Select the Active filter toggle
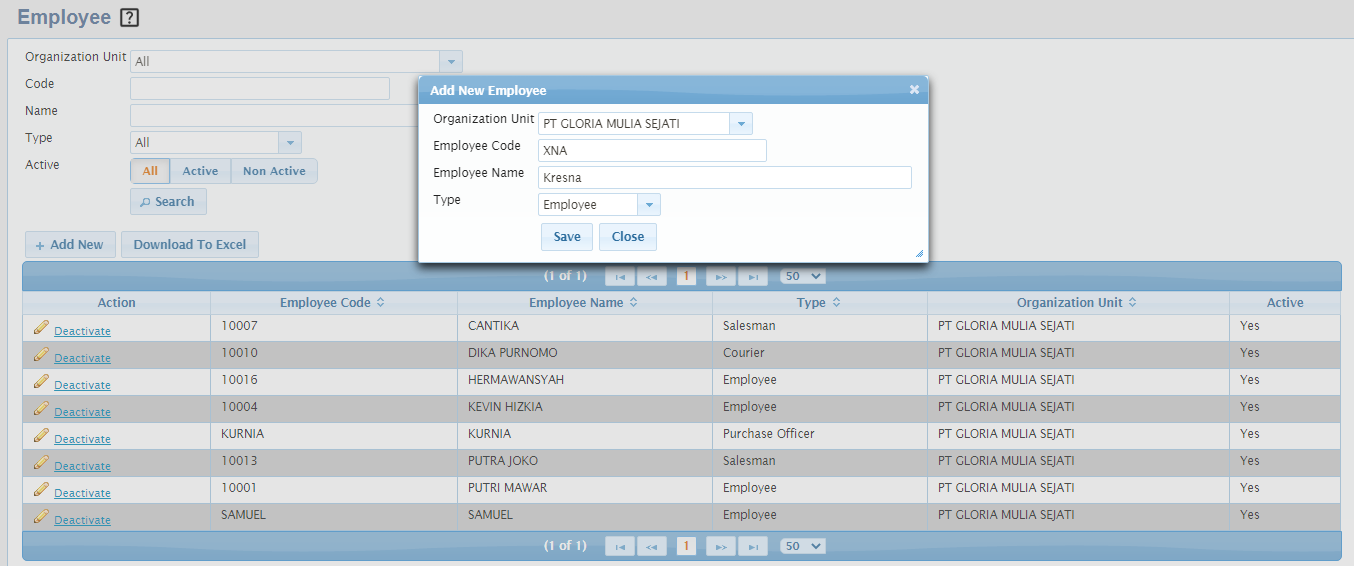 (x=200, y=171)
